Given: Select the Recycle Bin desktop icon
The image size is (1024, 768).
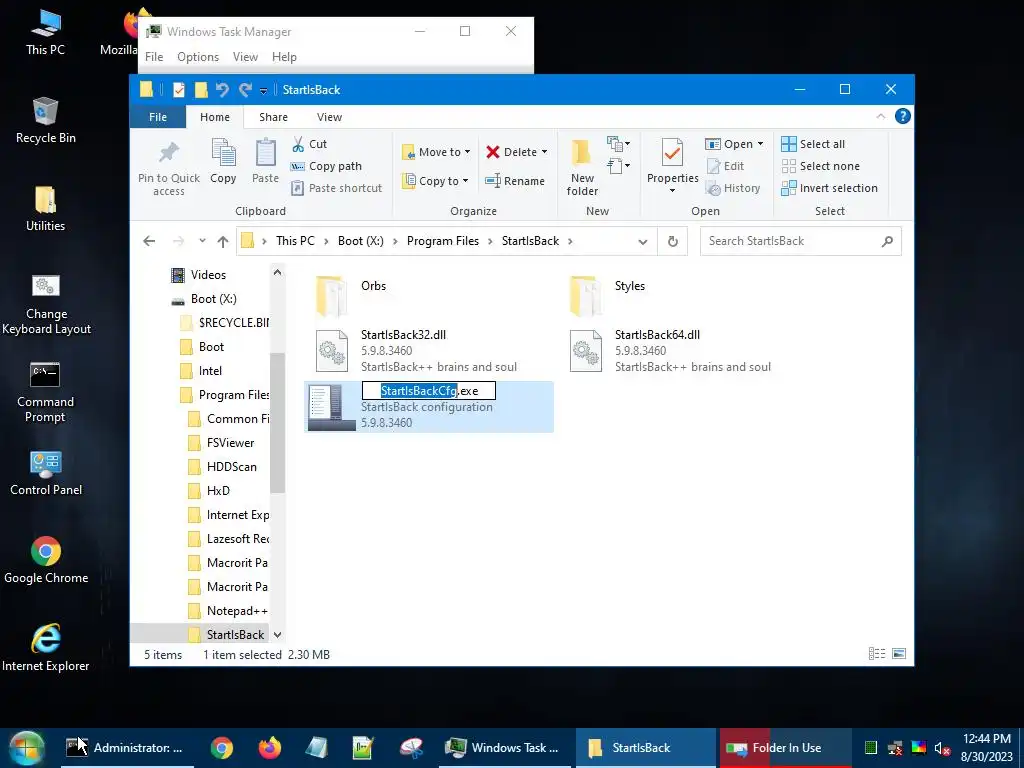Looking at the screenshot, I should [45, 121].
